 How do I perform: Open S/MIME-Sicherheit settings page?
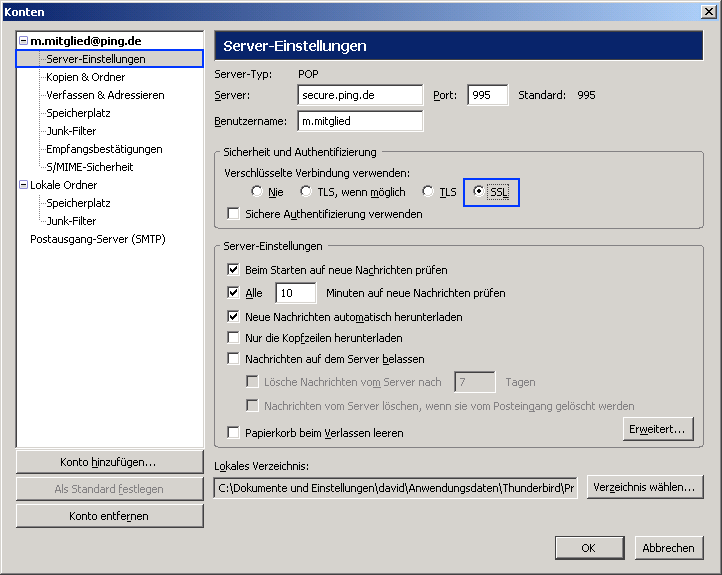tap(89, 167)
